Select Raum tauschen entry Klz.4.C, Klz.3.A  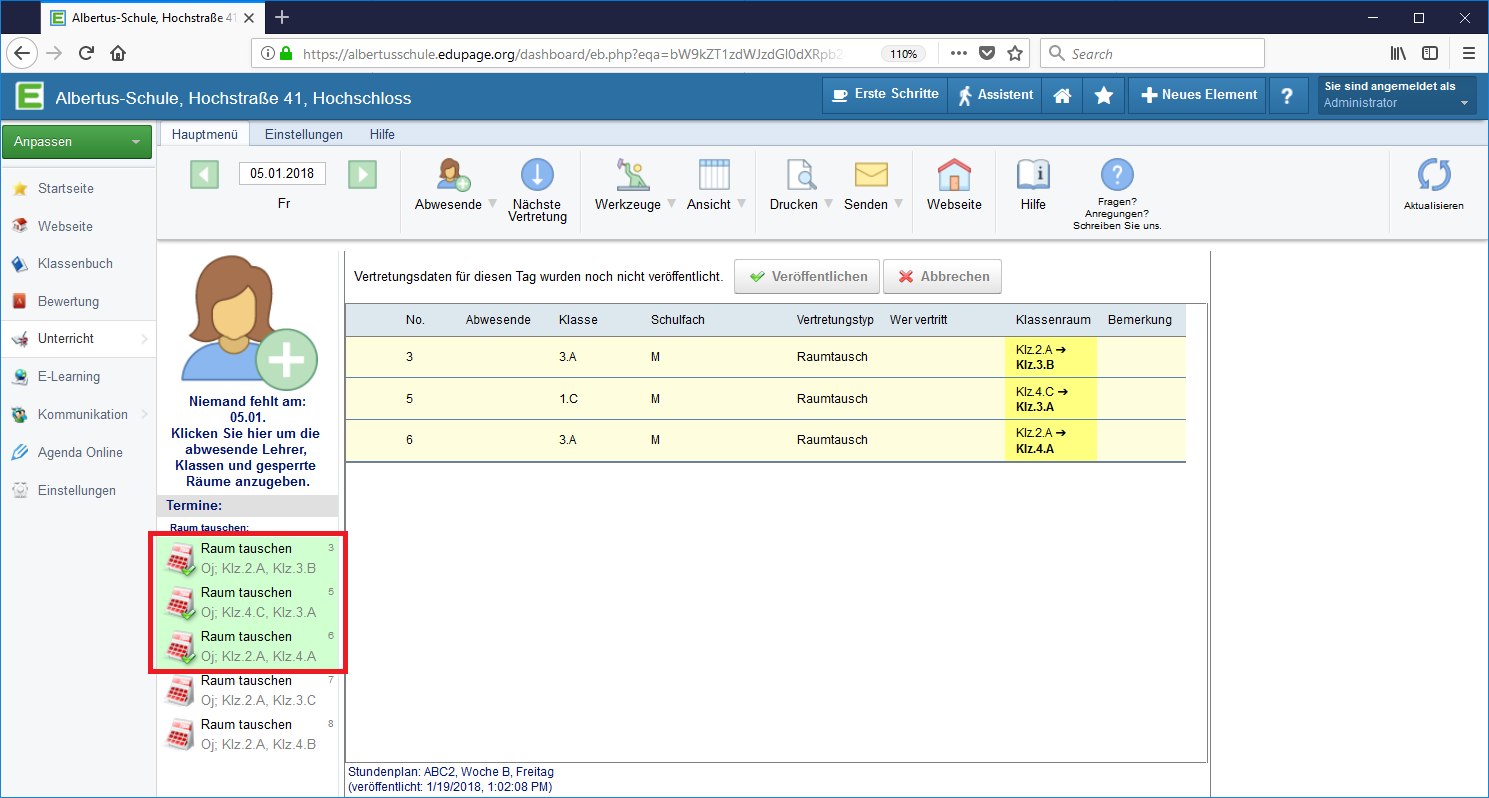coord(247,603)
